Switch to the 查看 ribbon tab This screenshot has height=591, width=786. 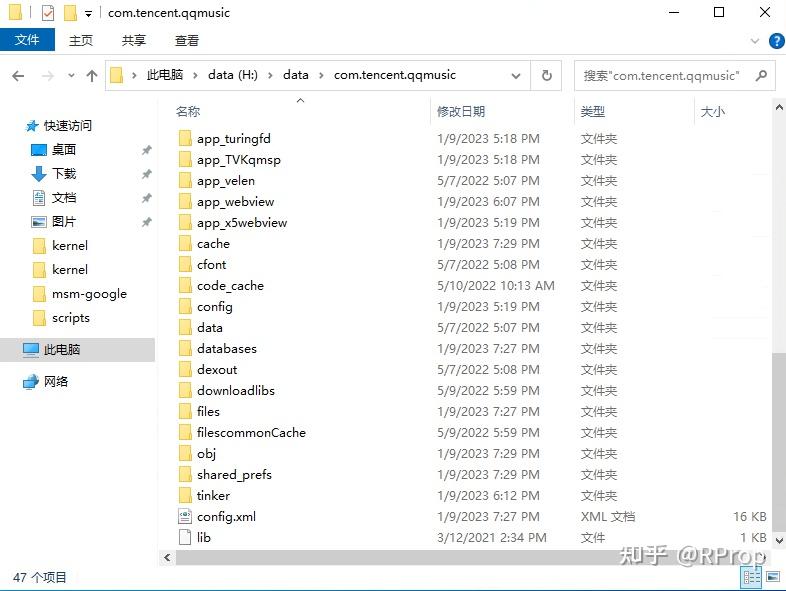(186, 40)
